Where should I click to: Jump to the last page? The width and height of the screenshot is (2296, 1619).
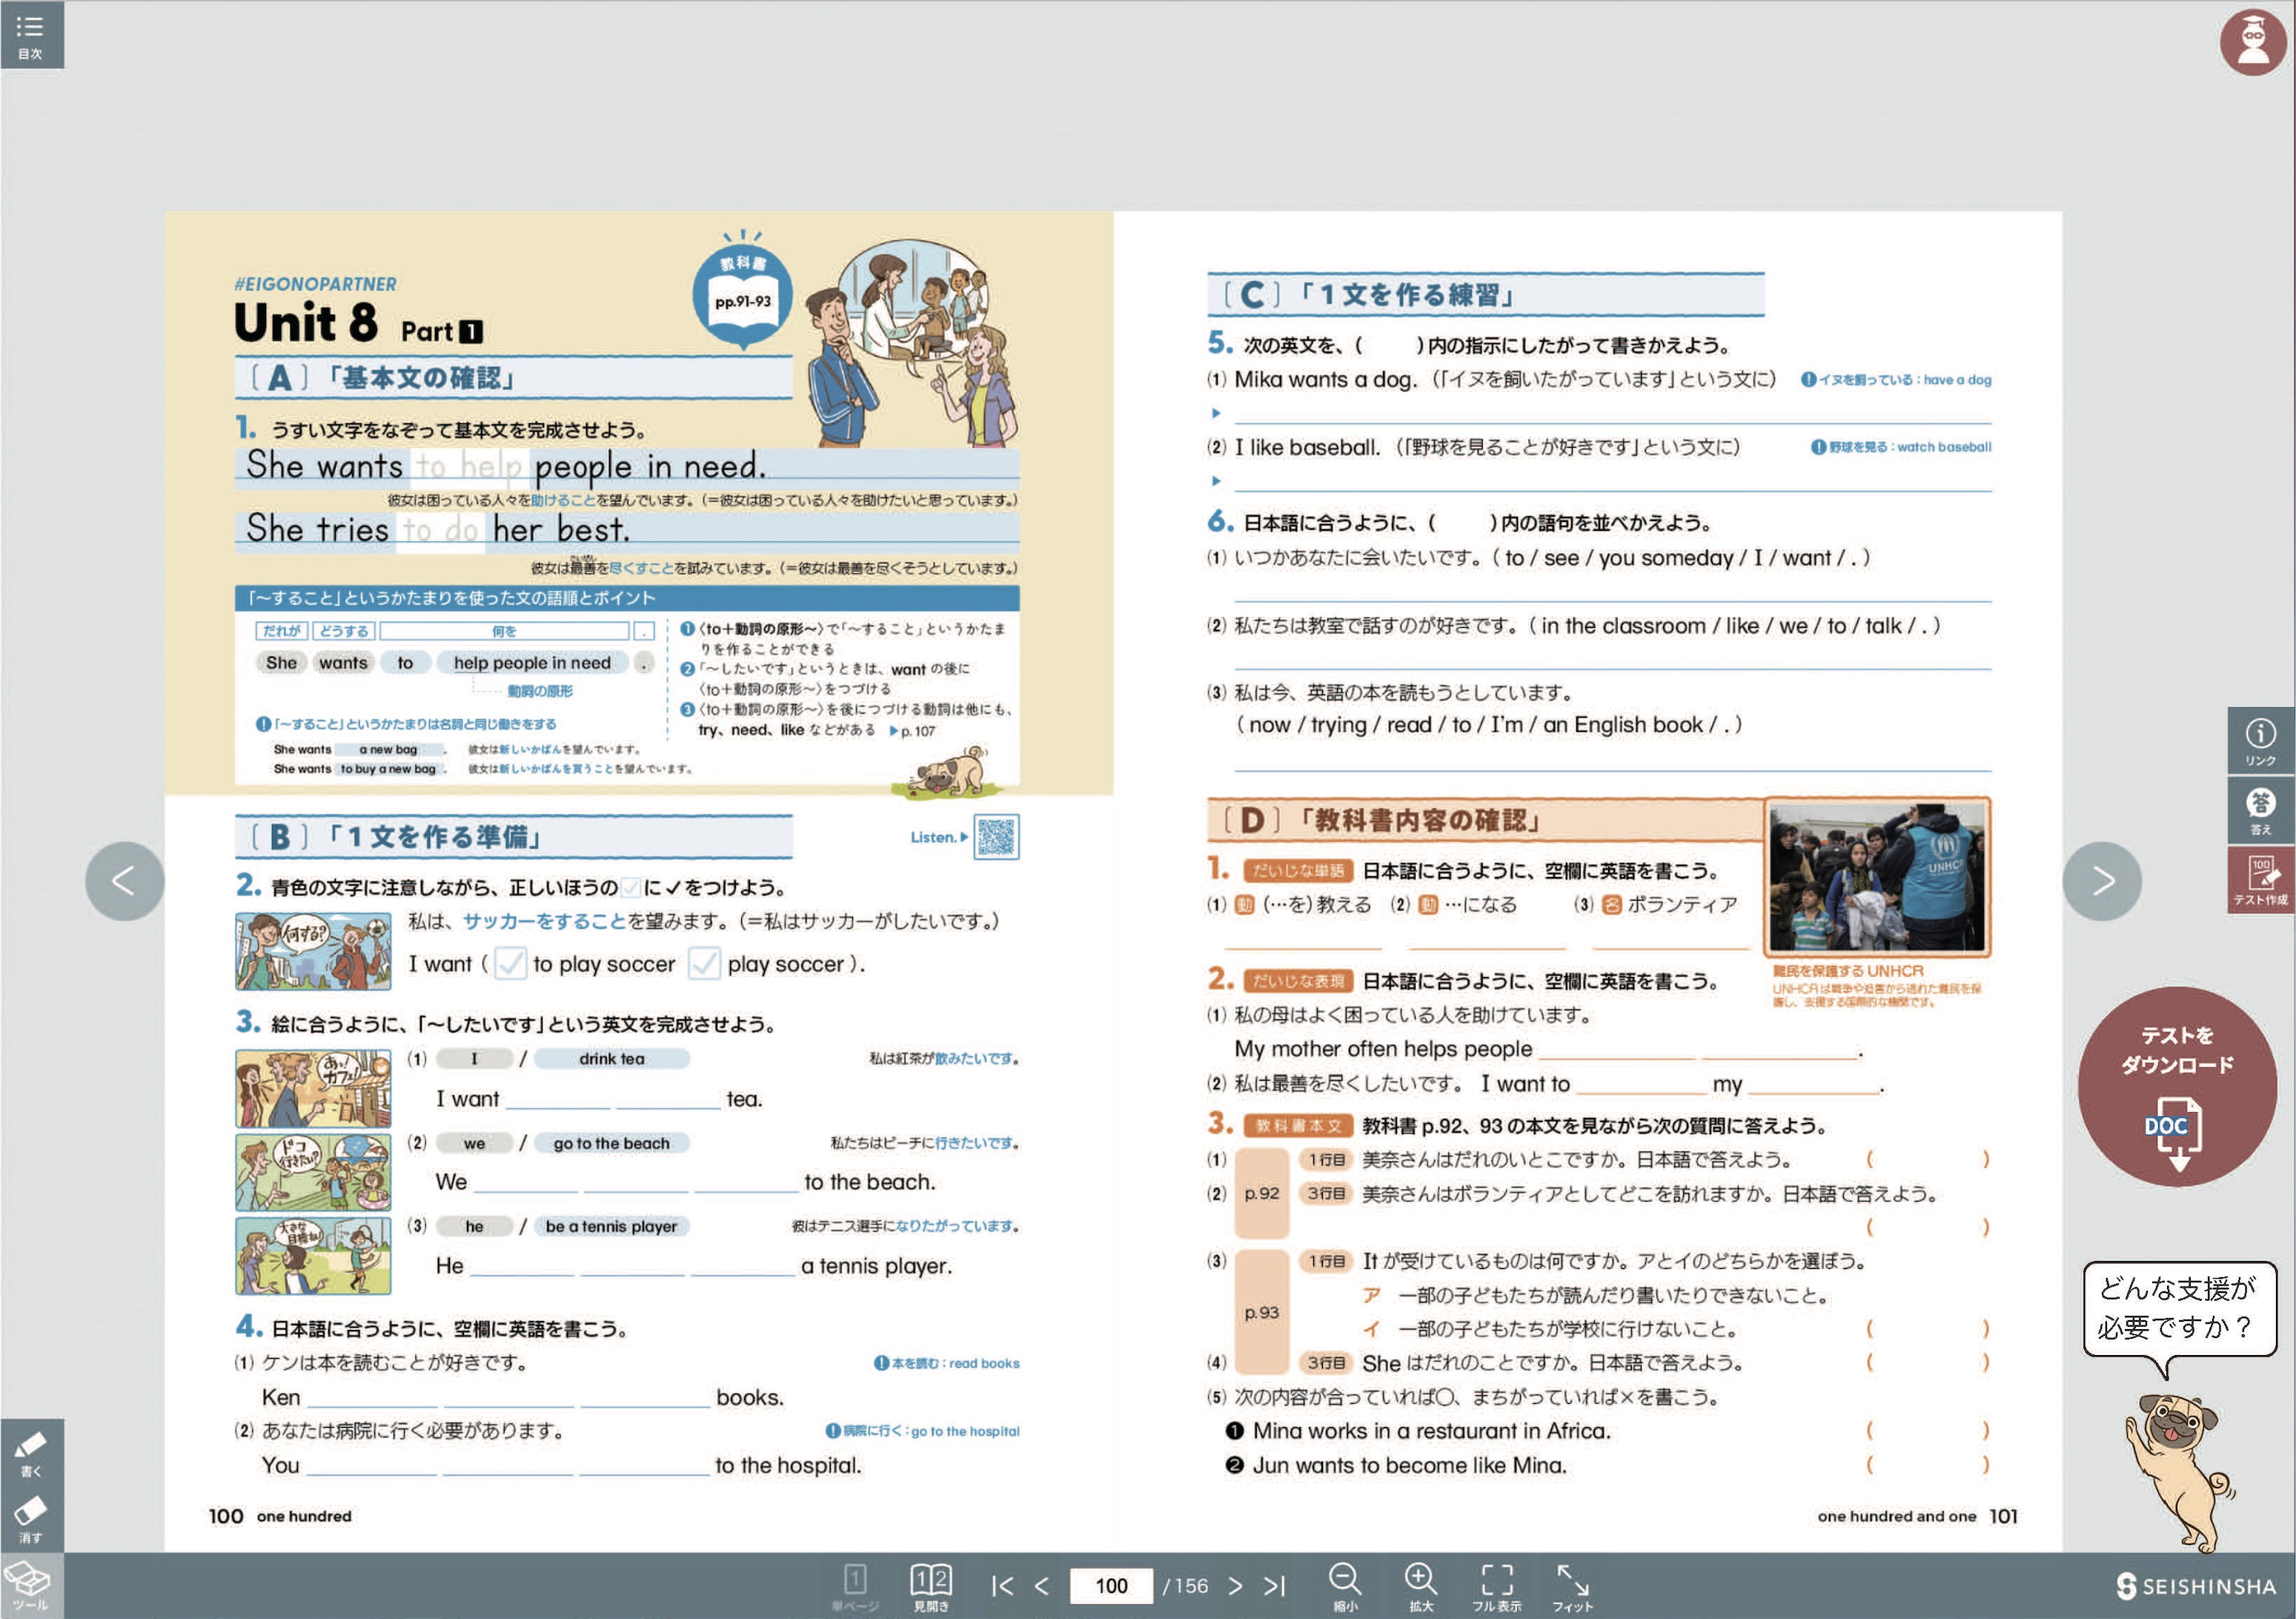click(x=1274, y=1586)
